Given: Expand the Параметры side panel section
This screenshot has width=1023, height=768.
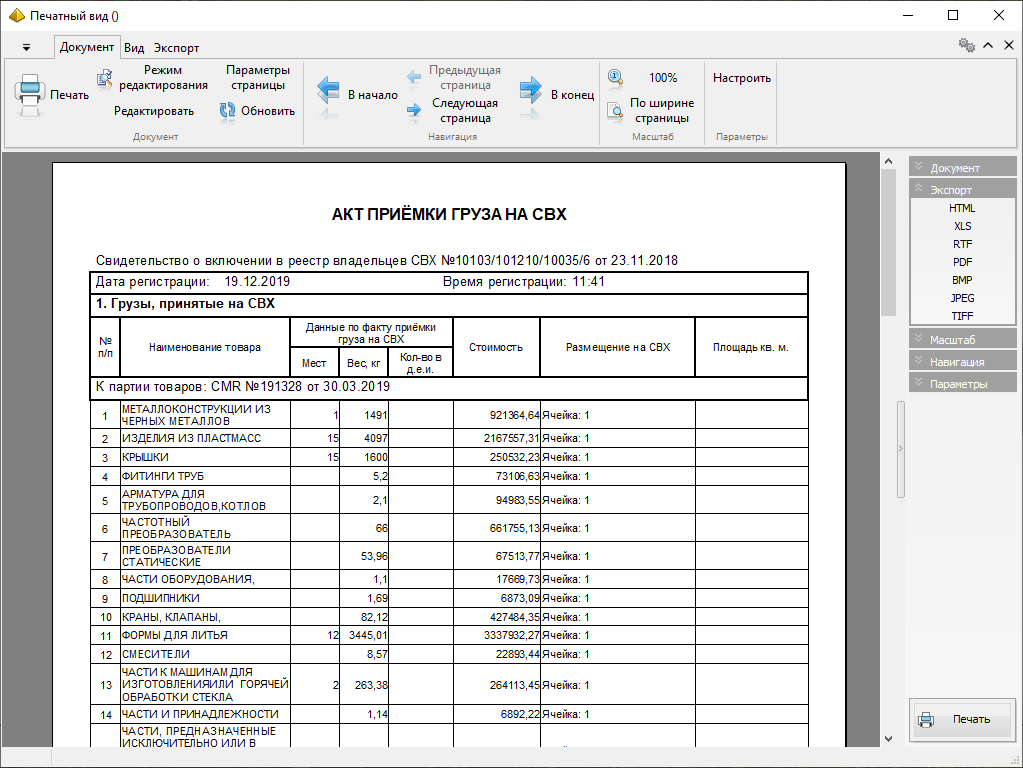Looking at the screenshot, I should click(x=963, y=384).
